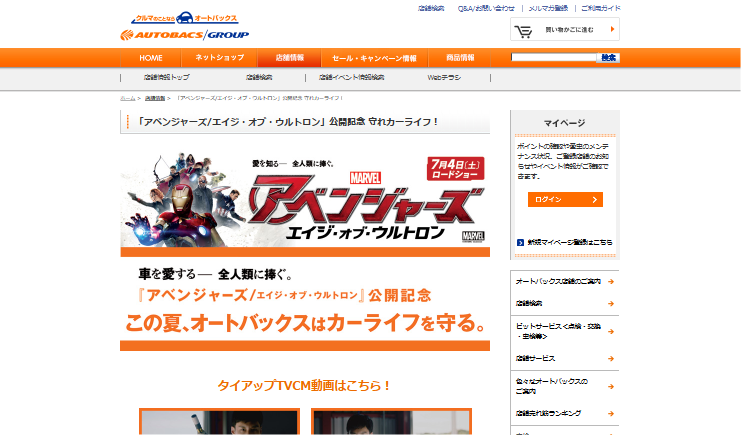Click the 検索 search button
Screen dimensions: 741x435
pos(608,58)
